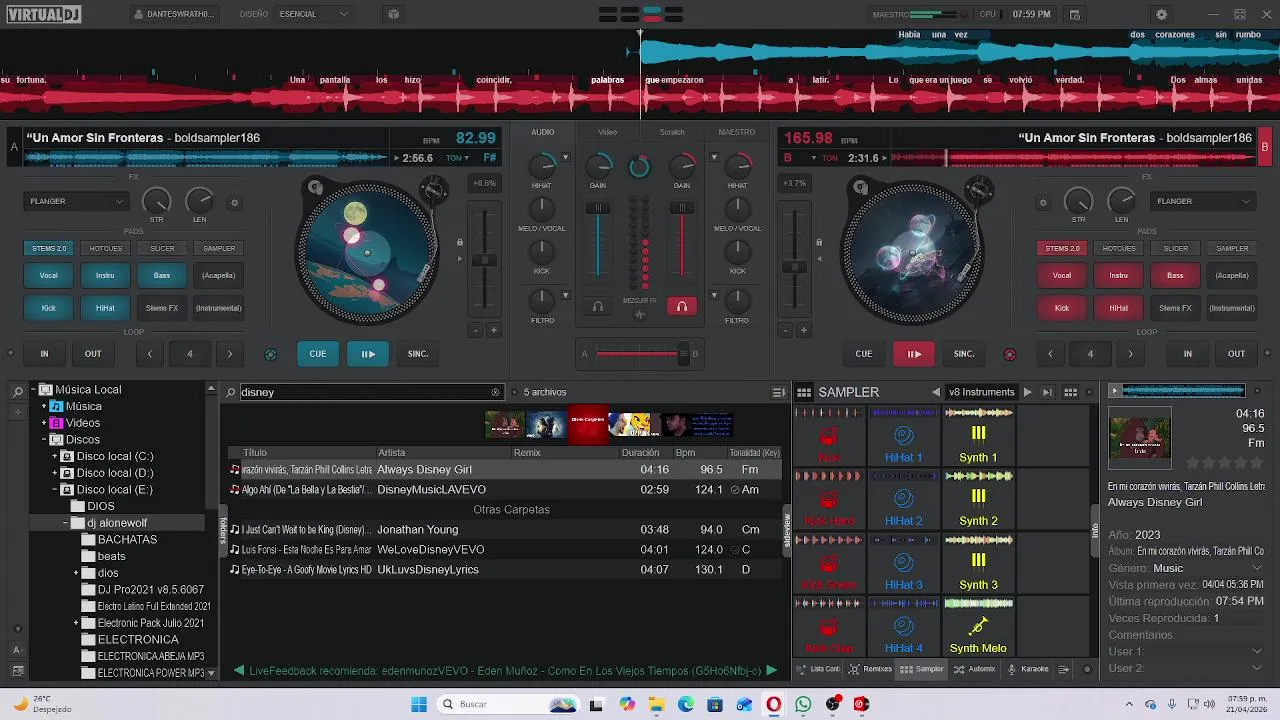Open Microsoft Edge from taskbar

click(x=686, y=704)
